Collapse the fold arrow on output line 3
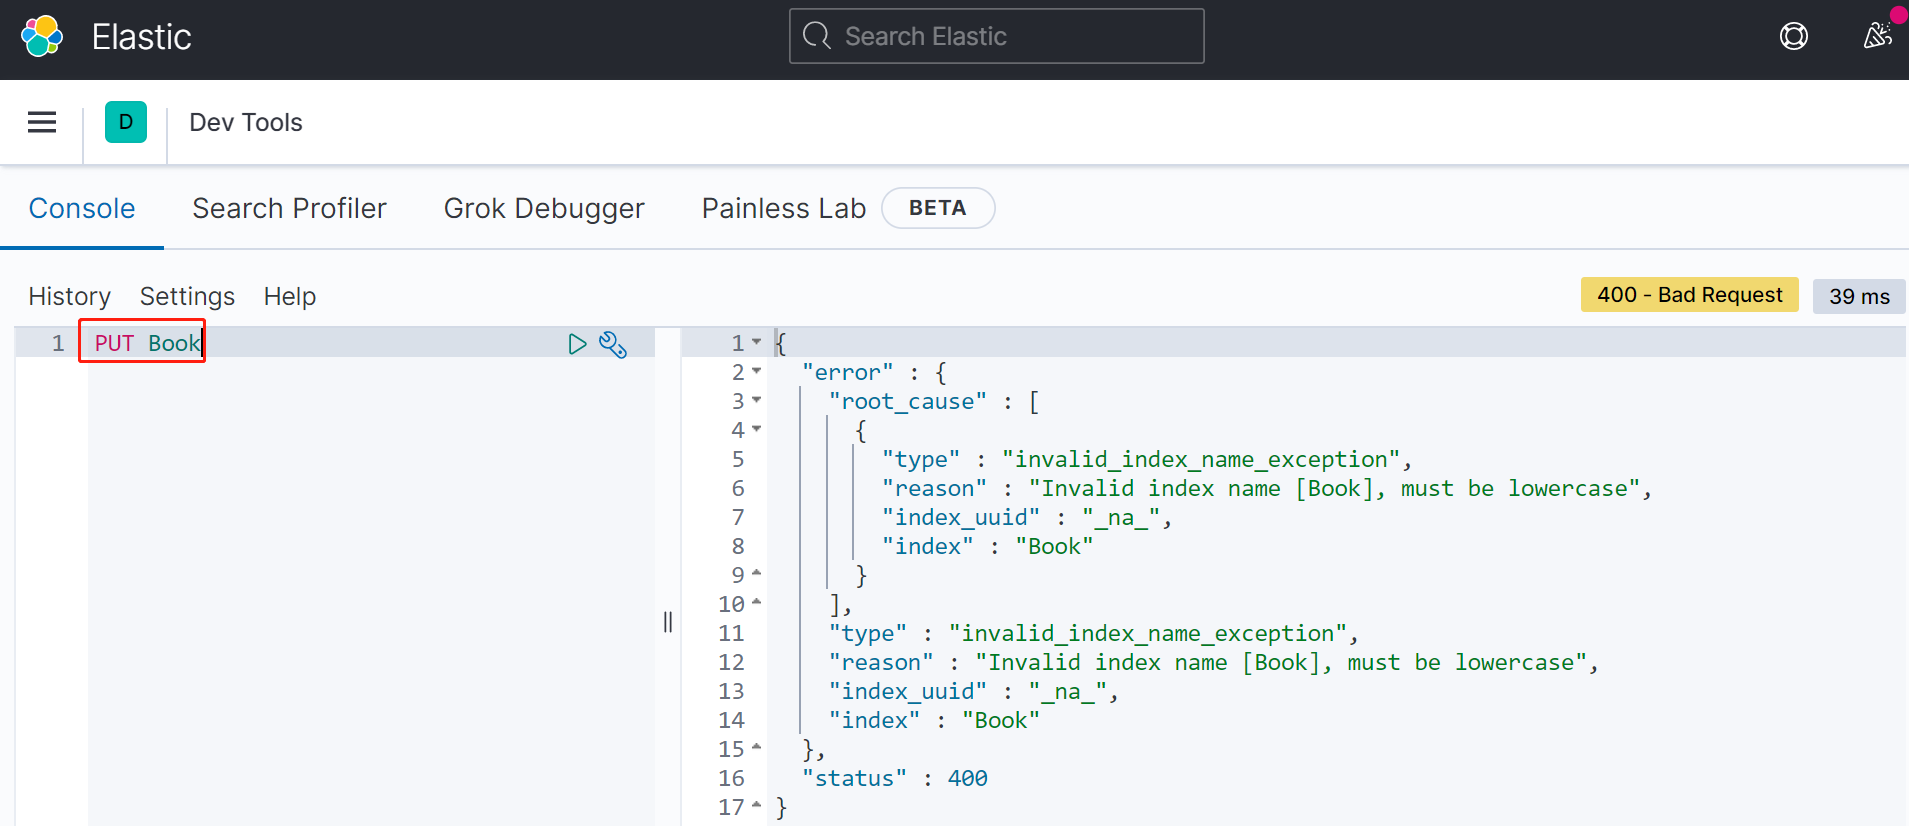Viewport: 1909px width, 826px height. 756,400
